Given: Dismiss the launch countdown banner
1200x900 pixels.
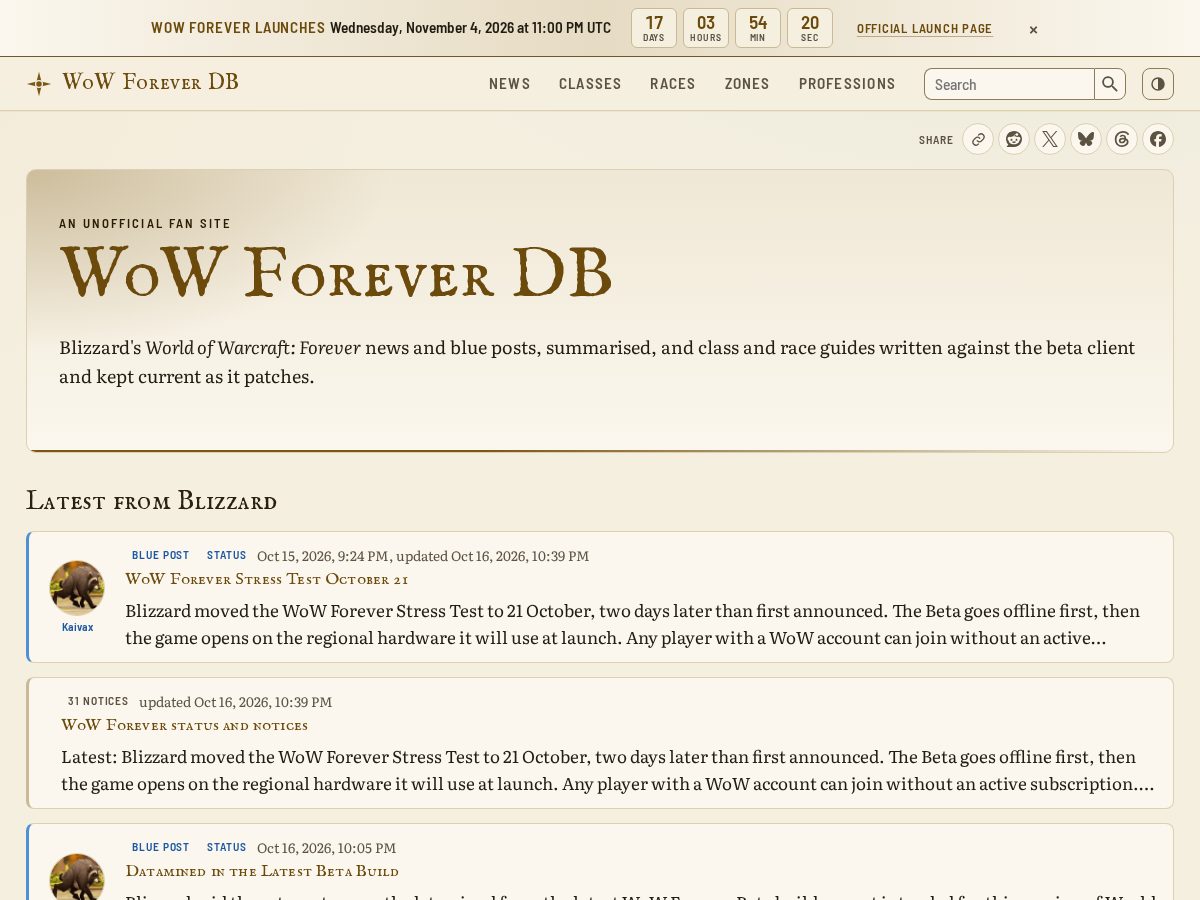Looking at the screenshot, I should pyautogui.click(x=1033, y=29).
